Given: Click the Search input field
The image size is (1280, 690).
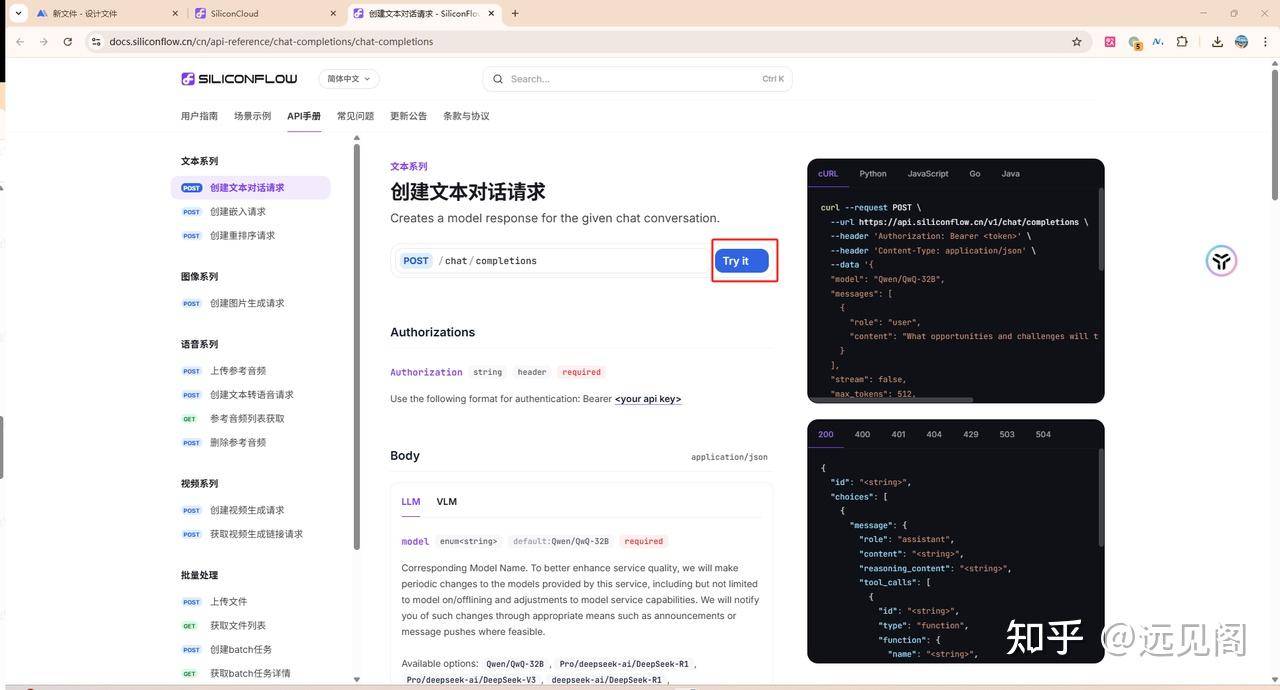Looking at the screenshot, I should (637, 79).
